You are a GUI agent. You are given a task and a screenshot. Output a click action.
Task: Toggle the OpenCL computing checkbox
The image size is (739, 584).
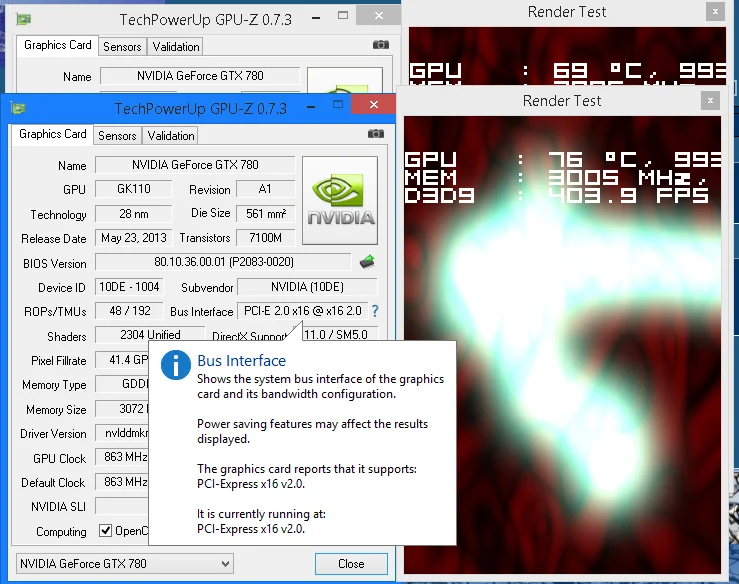[x=105, y=531]
